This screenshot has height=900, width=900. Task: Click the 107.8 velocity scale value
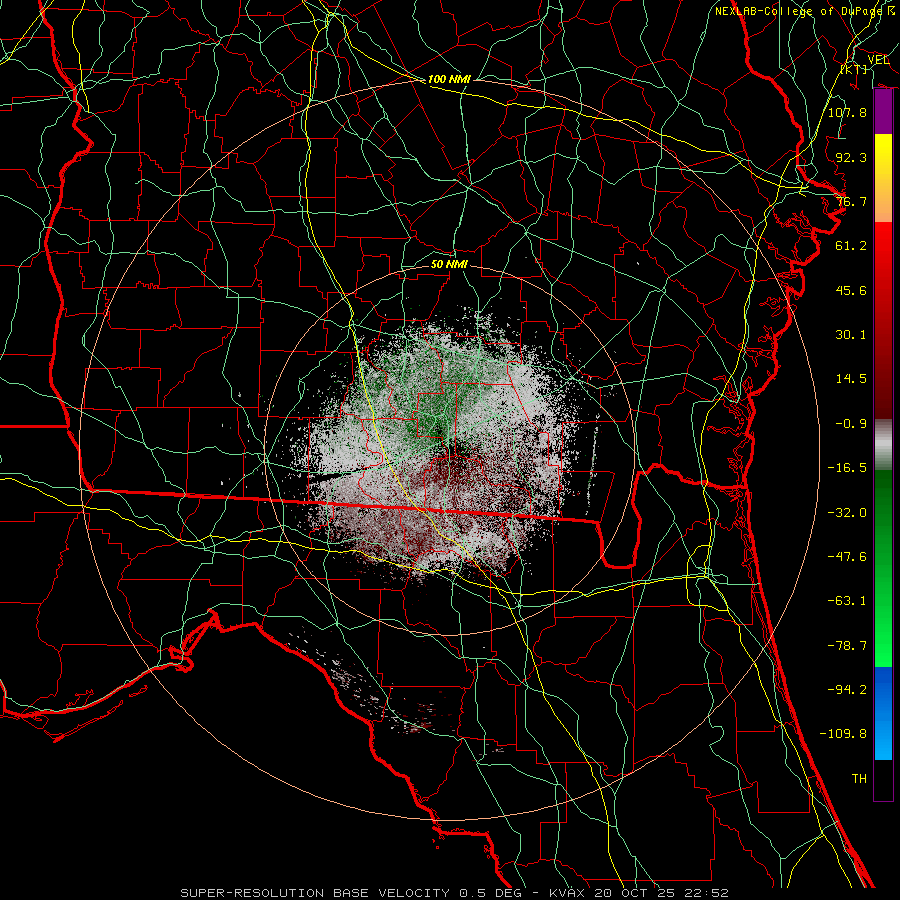pyautogui.click(x=847, y=112)
